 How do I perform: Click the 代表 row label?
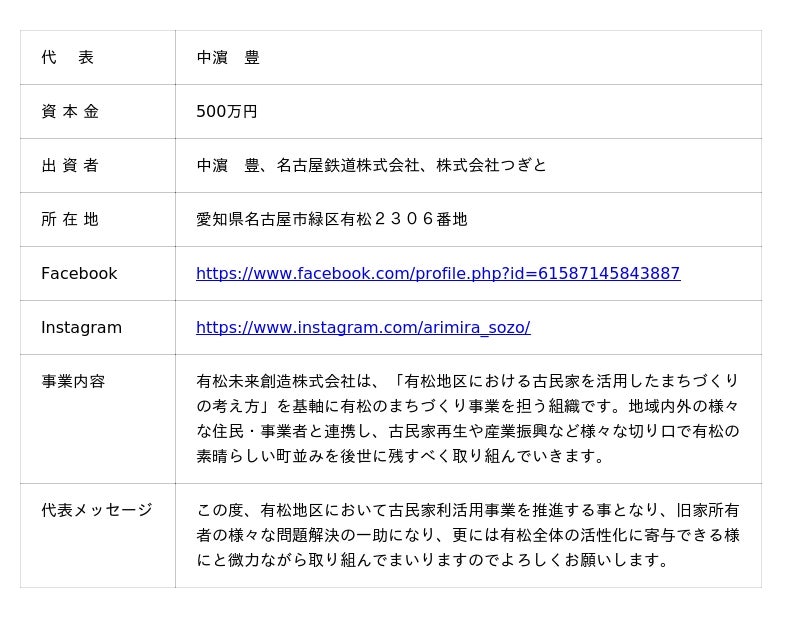click(67, 57)
